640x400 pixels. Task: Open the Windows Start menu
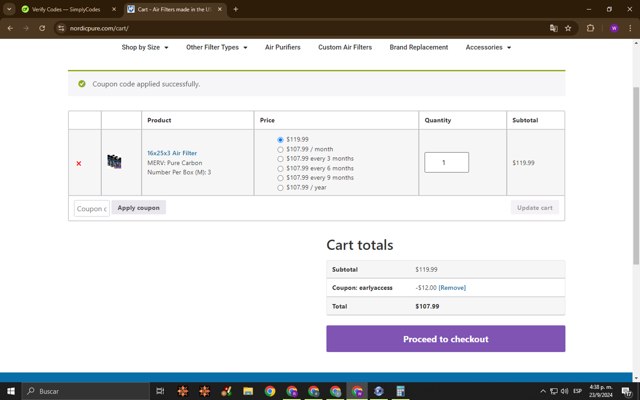(11, 391)
